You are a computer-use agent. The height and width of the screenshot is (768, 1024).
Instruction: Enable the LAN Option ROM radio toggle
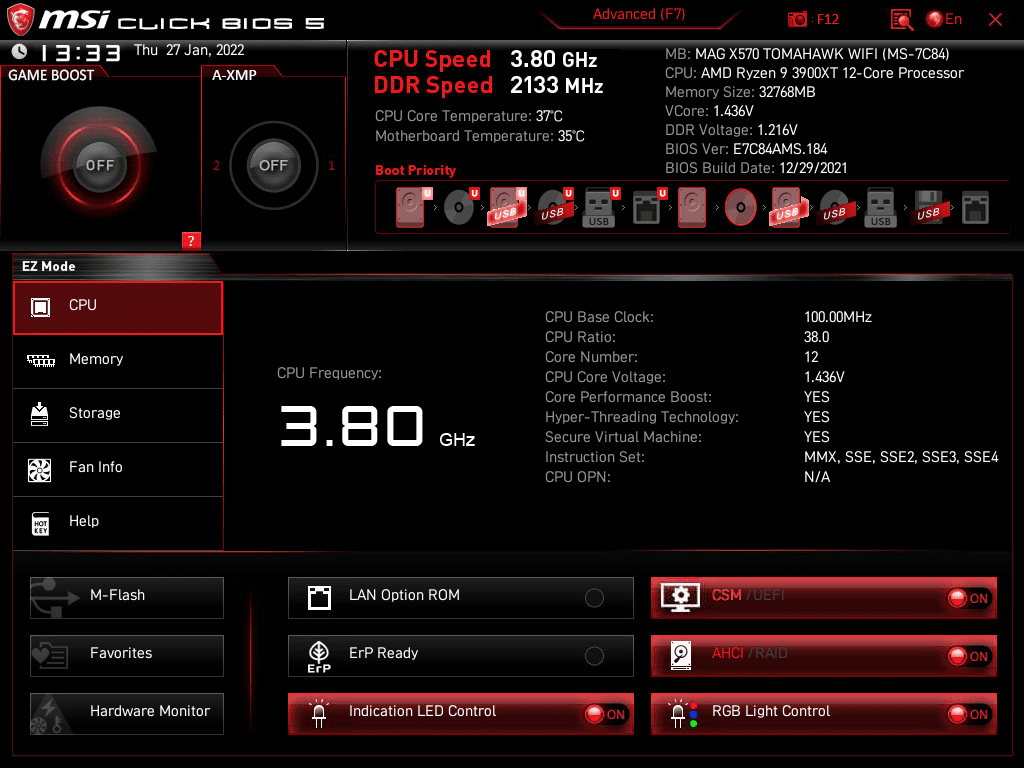point(594,598)
